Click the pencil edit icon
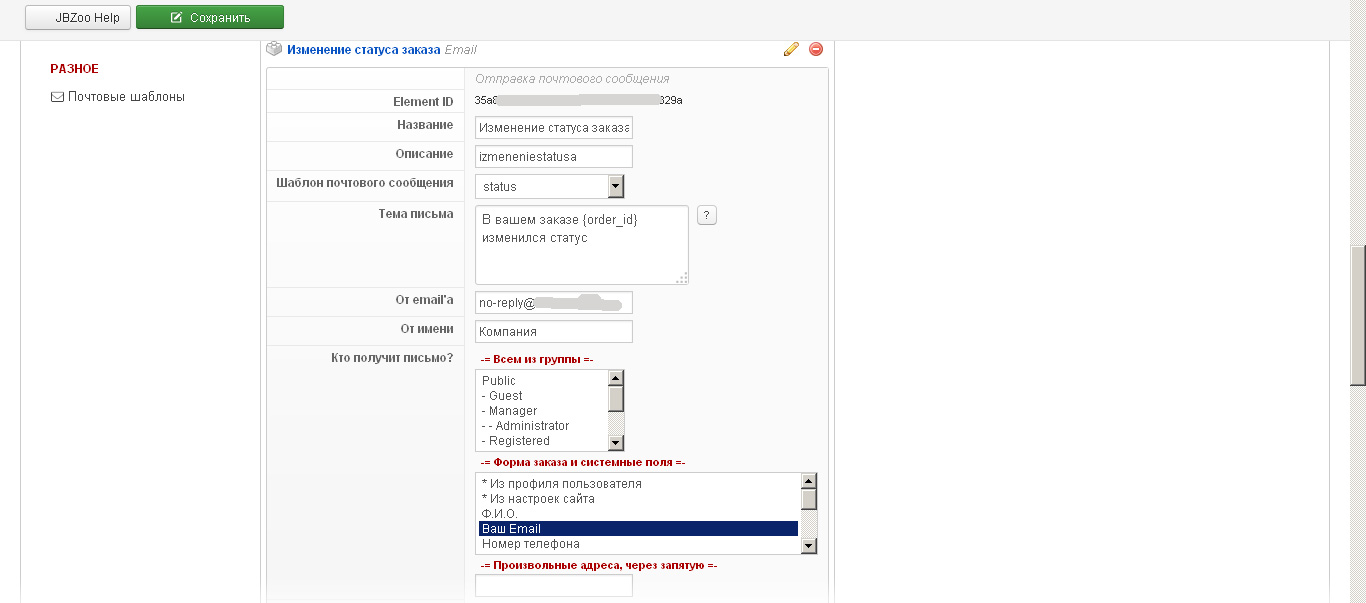Image resolution: width=1366 pixels, height=603 pixels. point(791,49)
